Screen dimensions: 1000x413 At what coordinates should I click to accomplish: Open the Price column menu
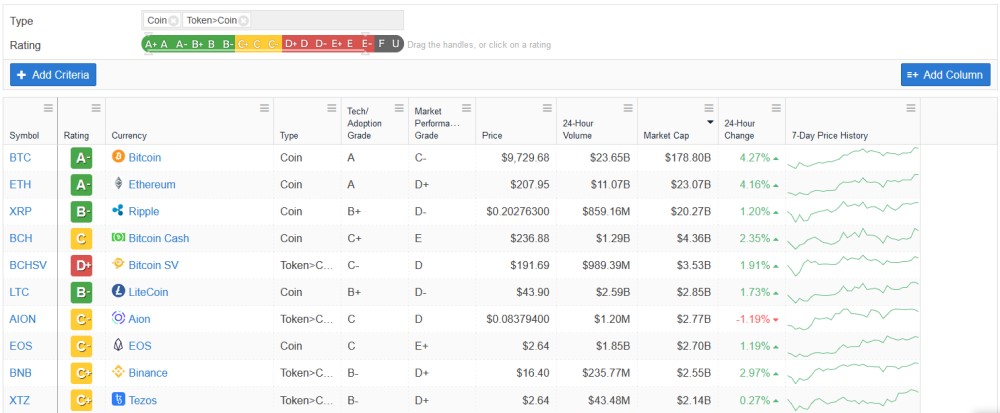(547, 108)
